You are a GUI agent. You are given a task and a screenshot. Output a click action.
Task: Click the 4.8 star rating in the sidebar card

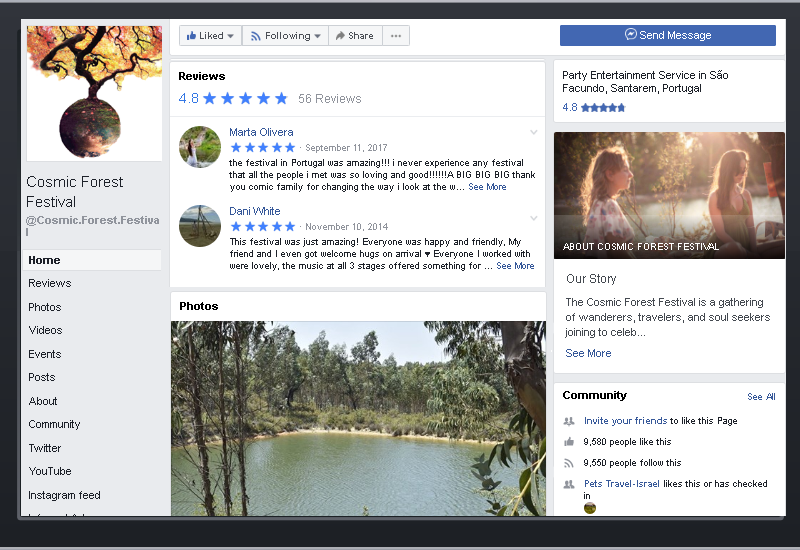click(x=593, y=107)
